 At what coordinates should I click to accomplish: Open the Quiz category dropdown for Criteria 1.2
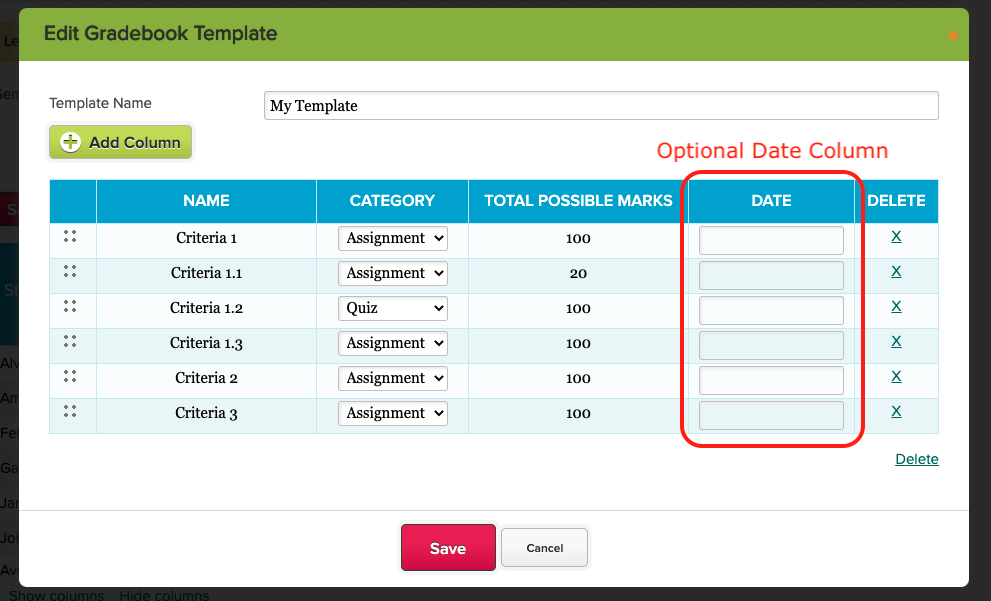tap(393, 308)
